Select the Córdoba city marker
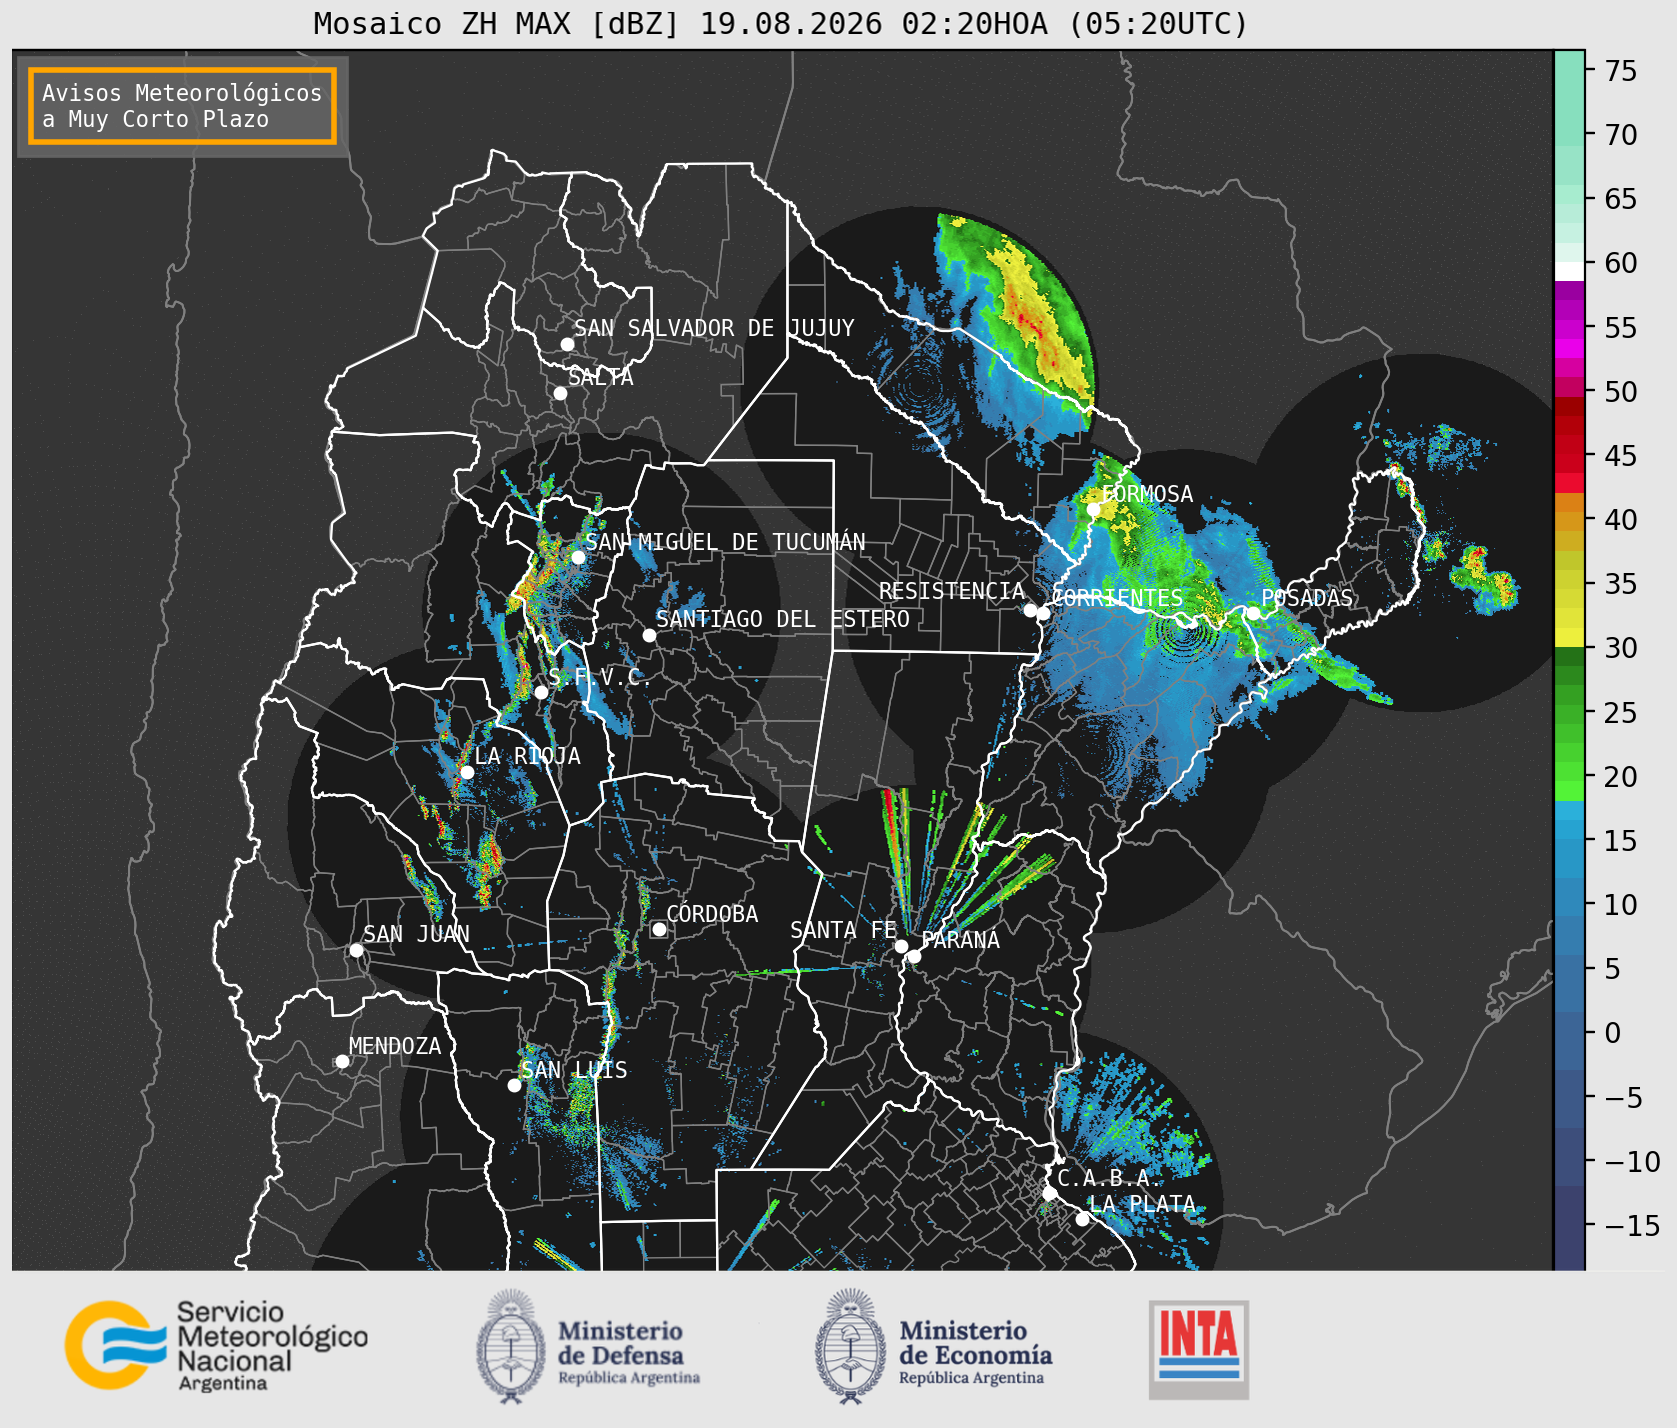 659,930
